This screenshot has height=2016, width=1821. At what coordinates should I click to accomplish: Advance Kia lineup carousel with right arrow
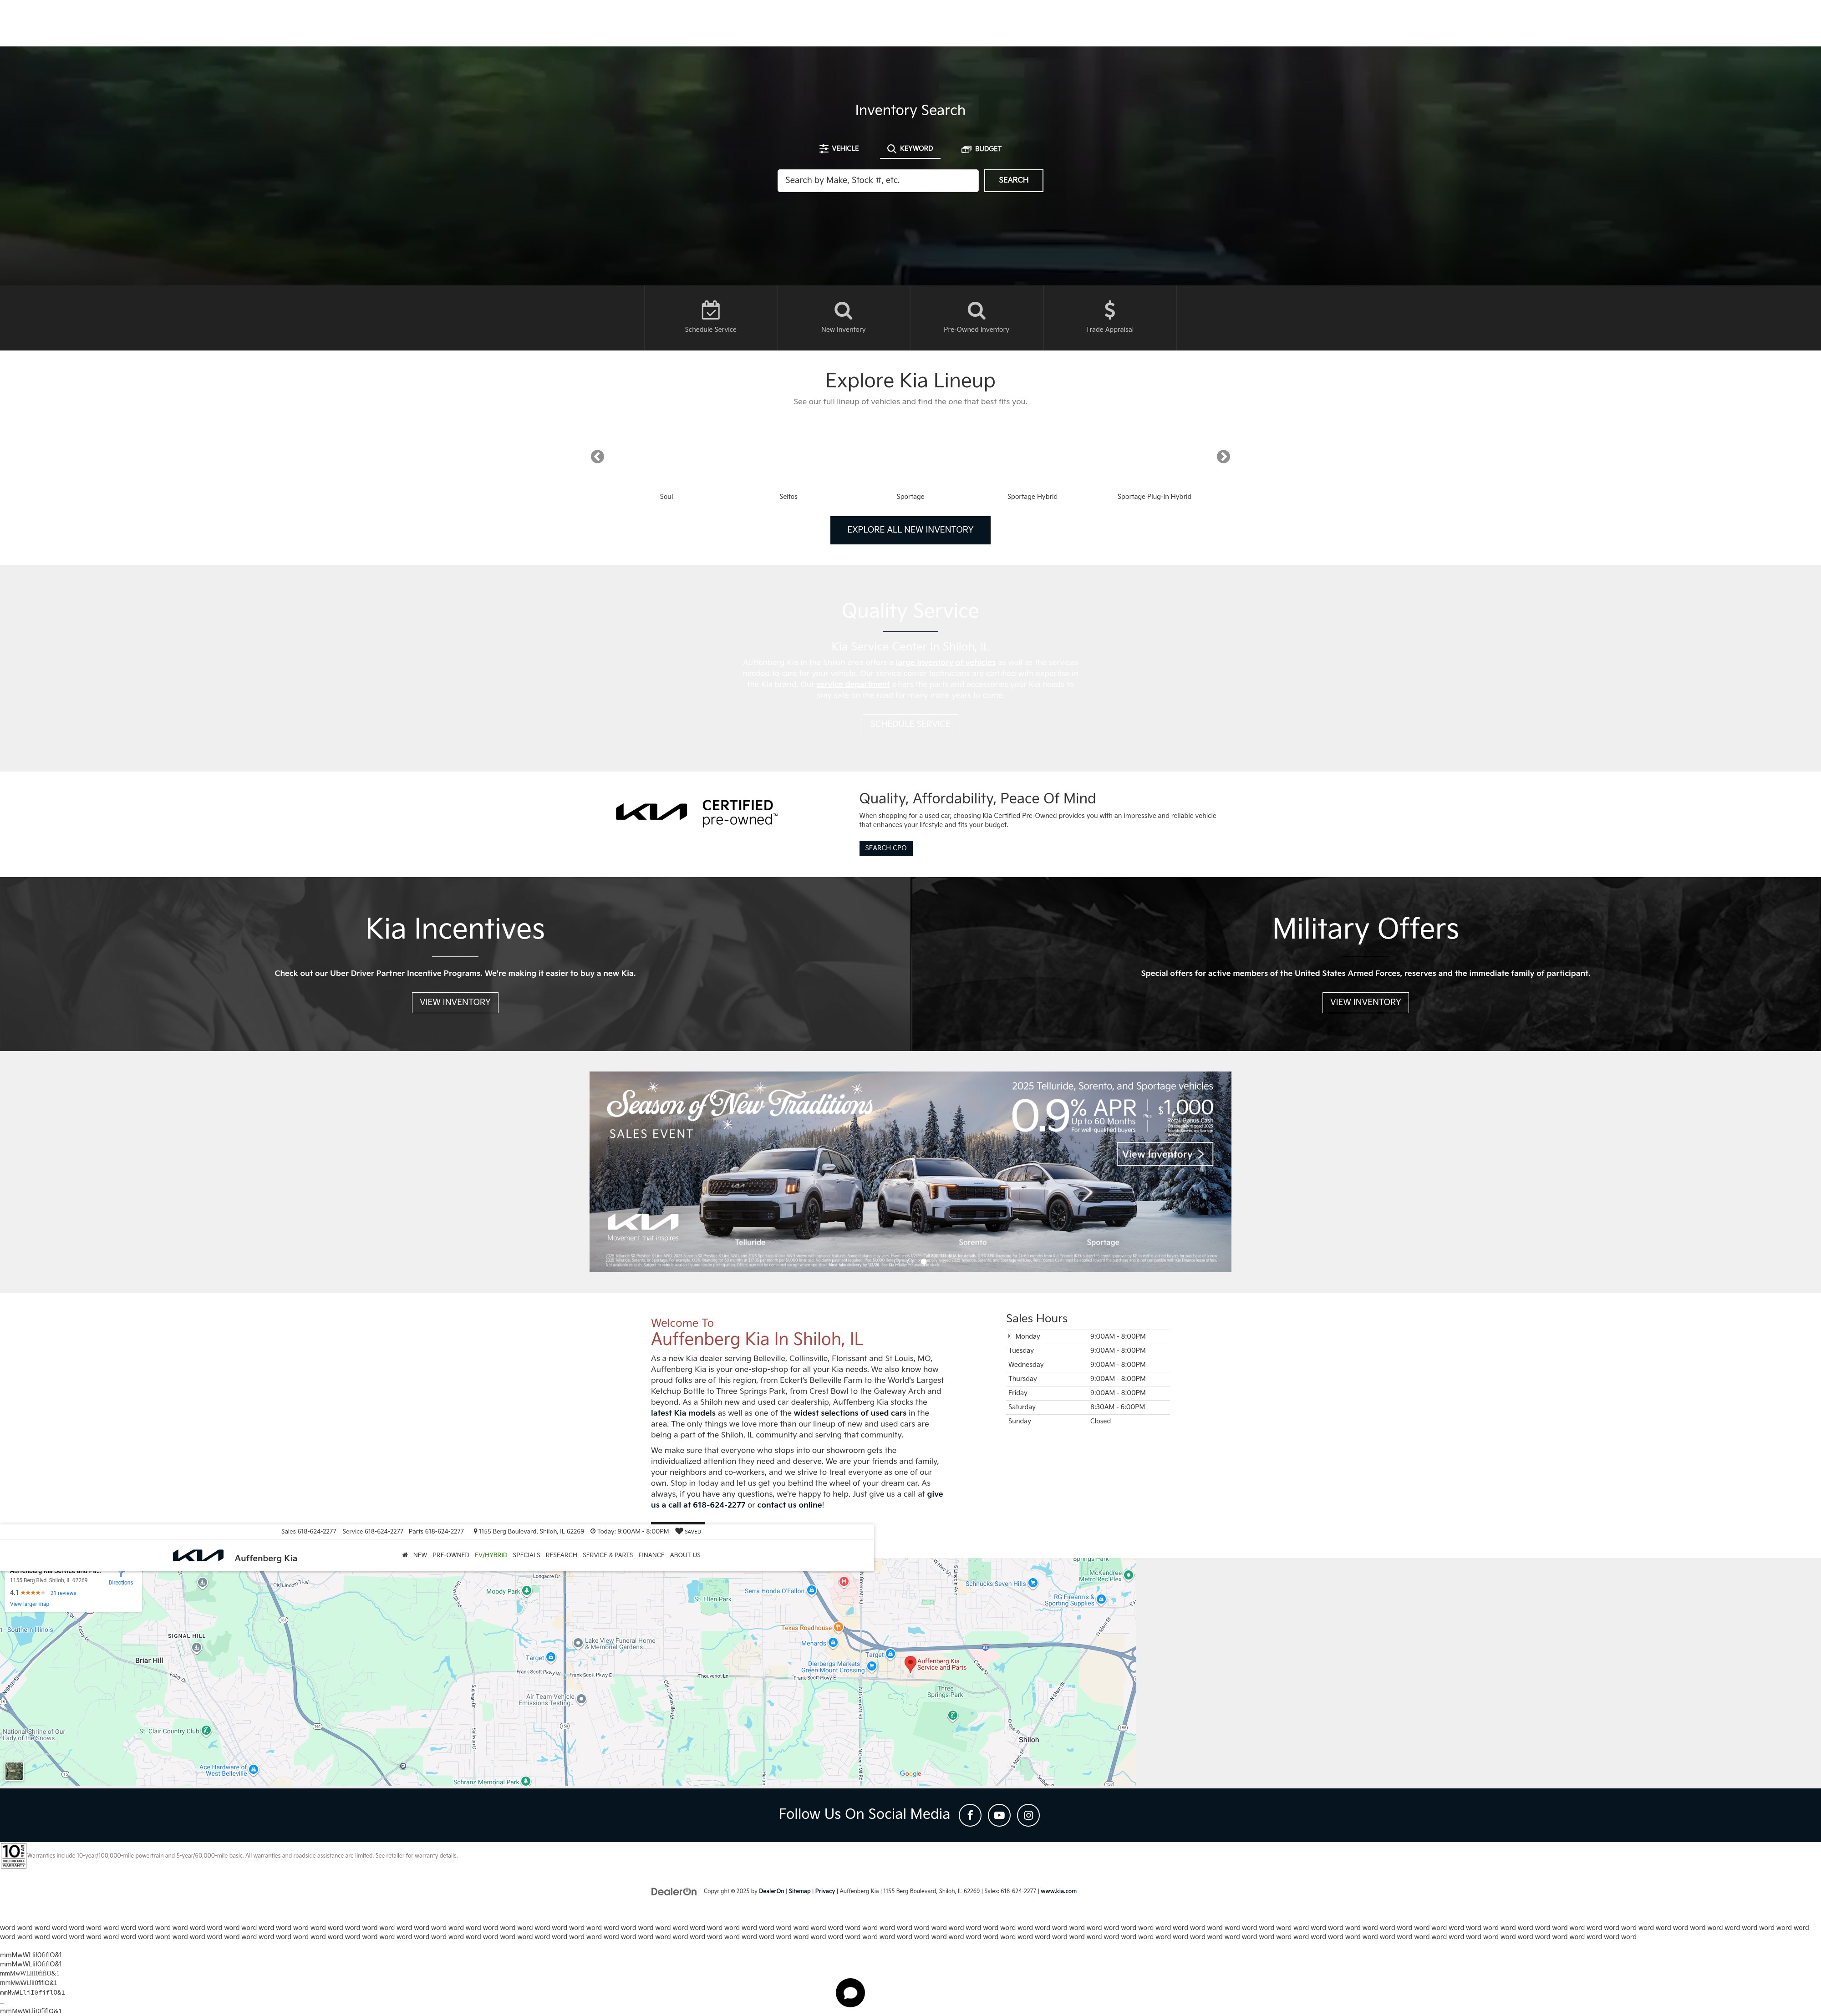click(x=1223, y=457)
